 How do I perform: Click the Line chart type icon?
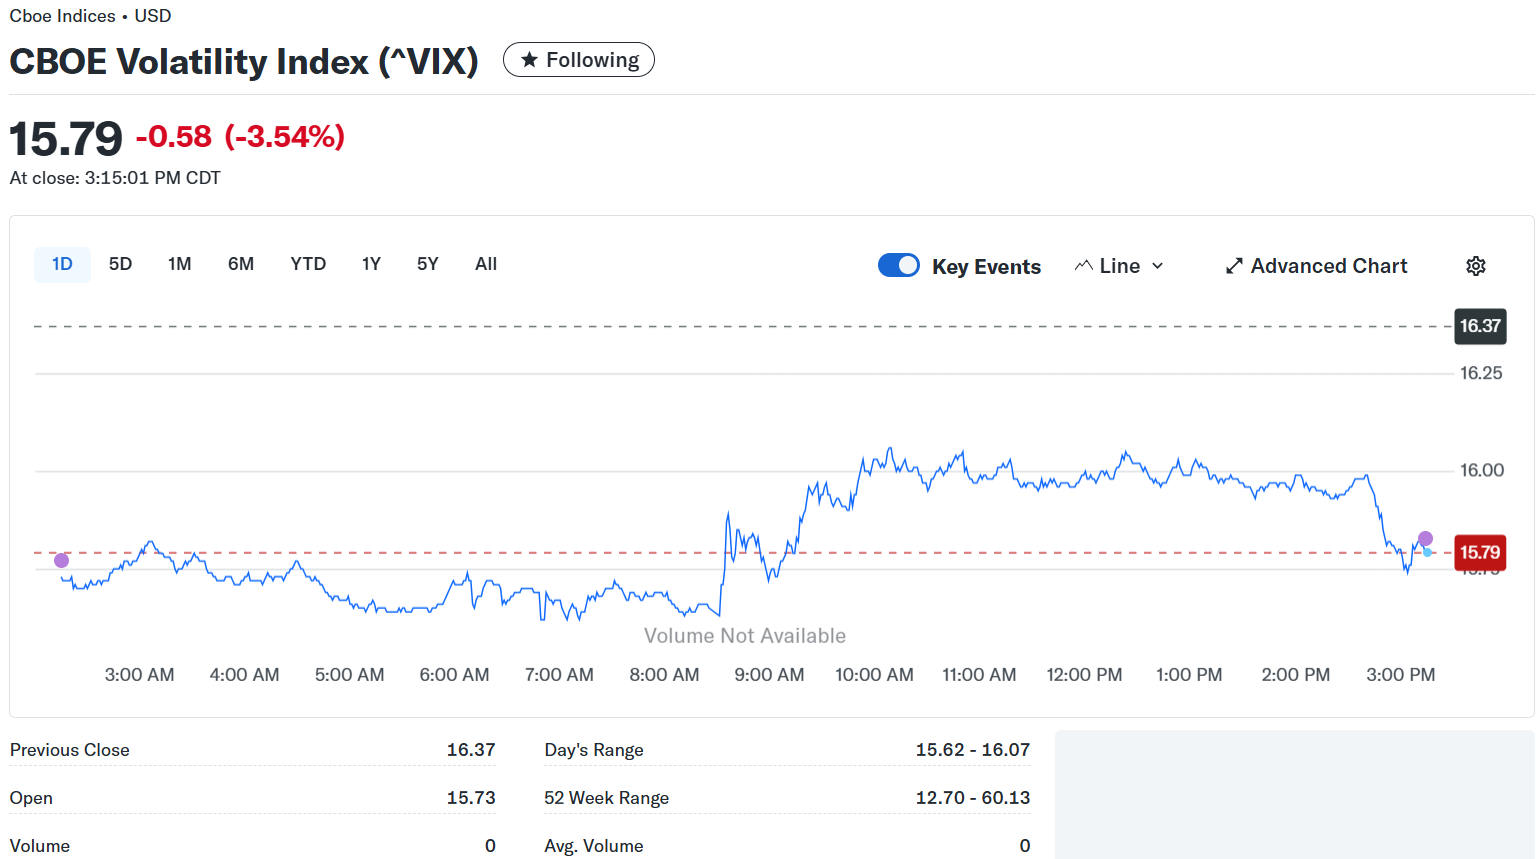click(x=1084, y=266)
